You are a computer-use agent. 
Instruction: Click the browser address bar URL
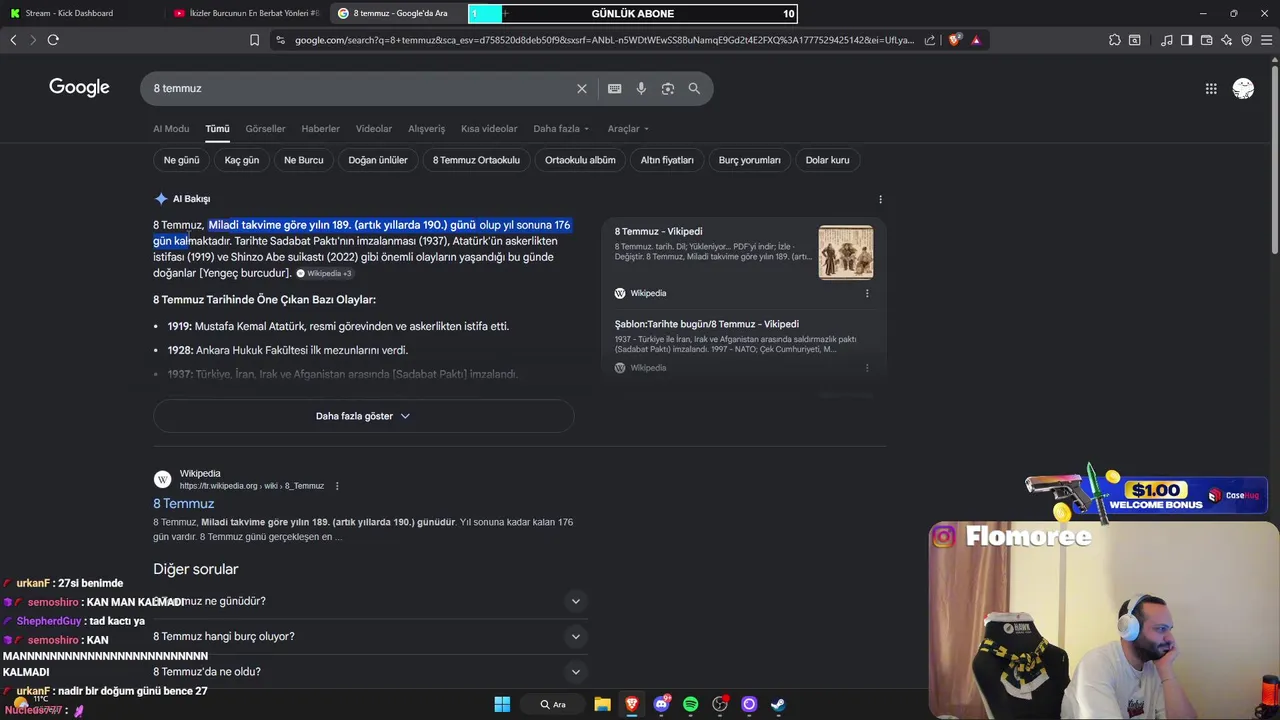click(x=603, y=40)
